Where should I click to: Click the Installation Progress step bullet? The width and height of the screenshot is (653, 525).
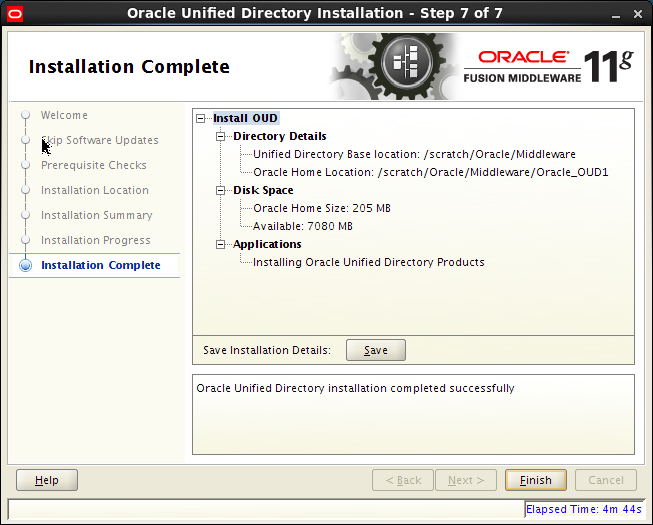coord(25,240)
